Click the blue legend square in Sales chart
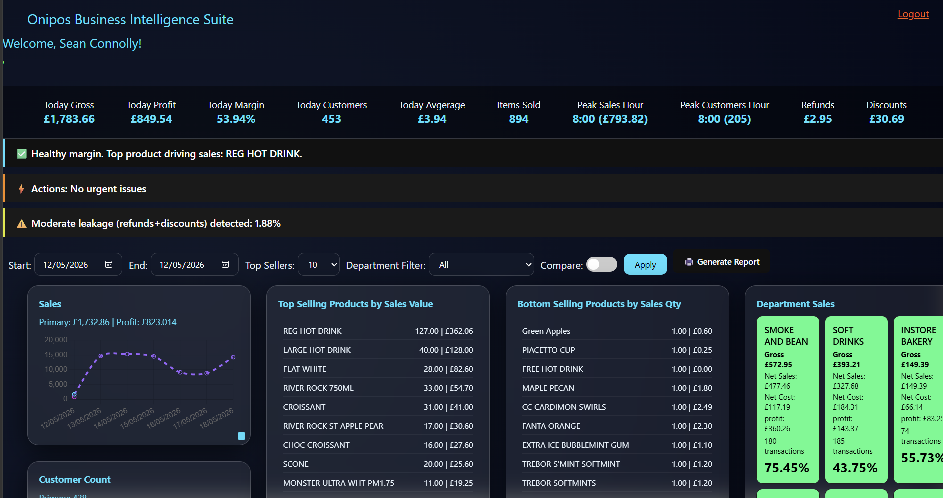 point(241,436)
